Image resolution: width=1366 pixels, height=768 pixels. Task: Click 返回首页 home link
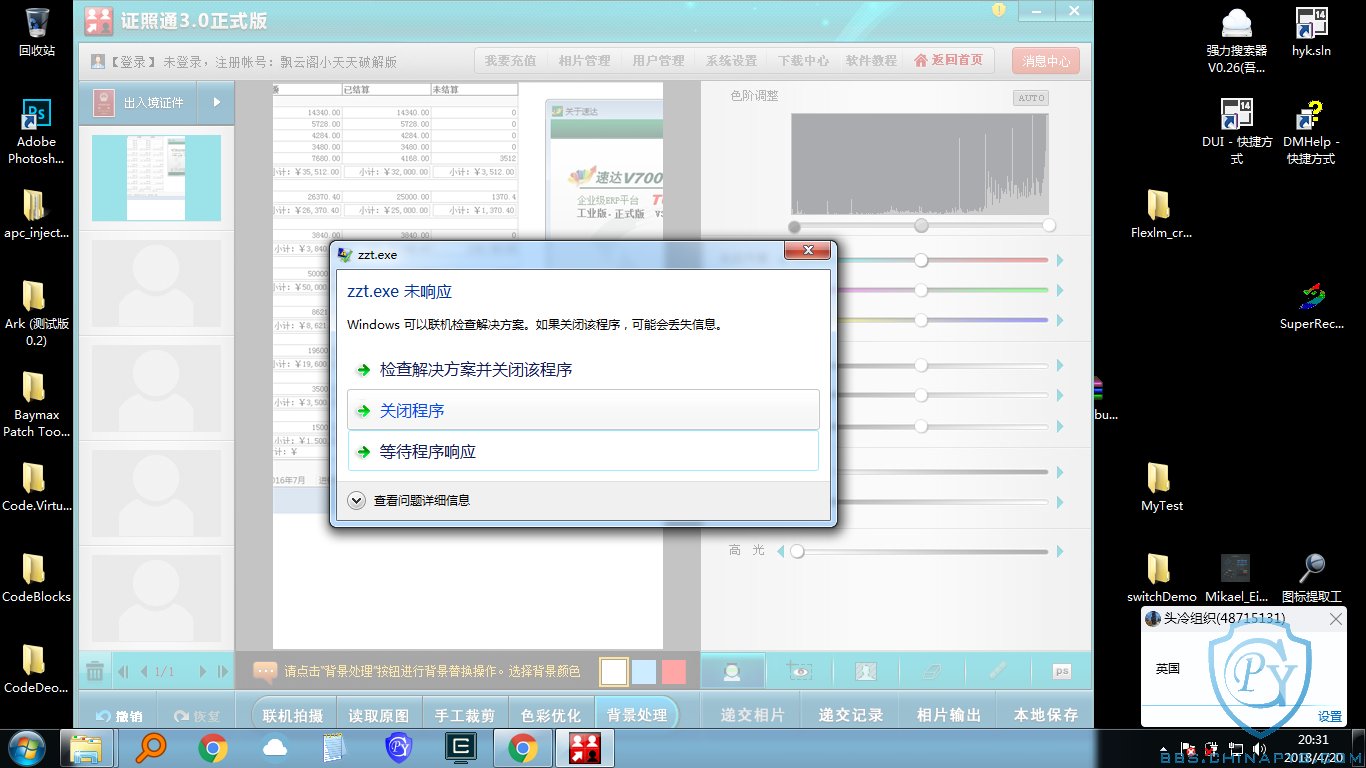click(x=949, y=61)
